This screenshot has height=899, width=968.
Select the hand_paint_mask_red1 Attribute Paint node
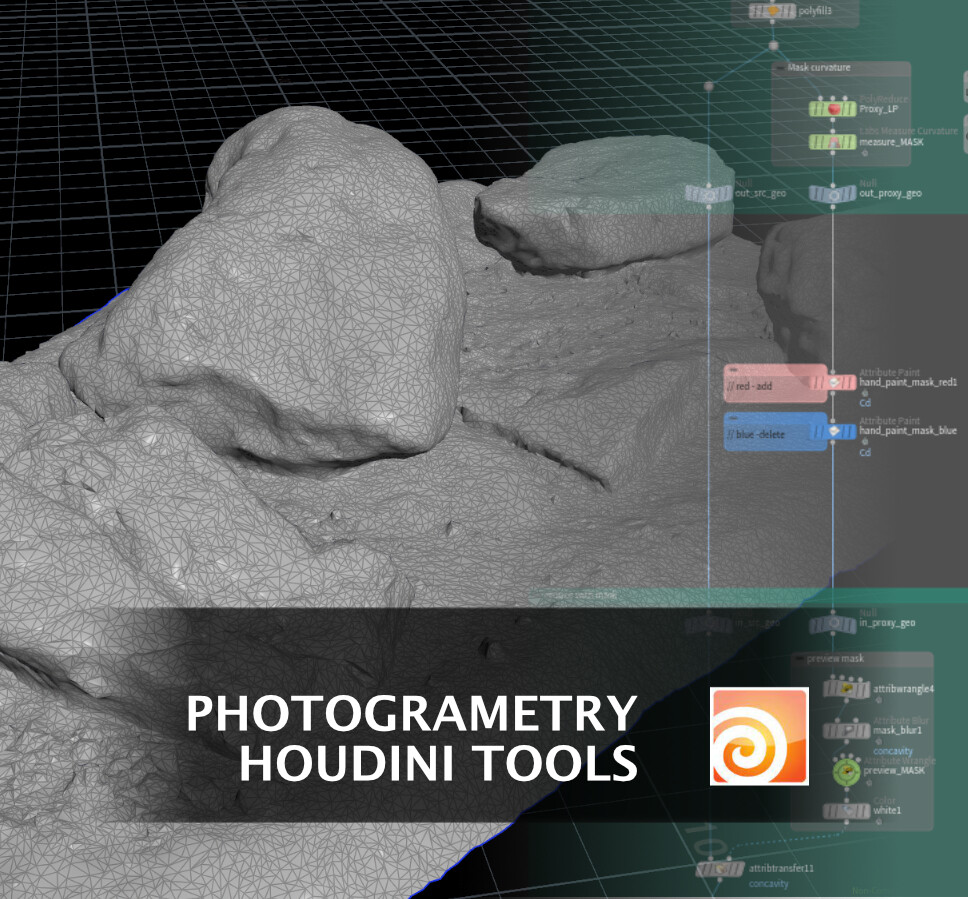834,382
